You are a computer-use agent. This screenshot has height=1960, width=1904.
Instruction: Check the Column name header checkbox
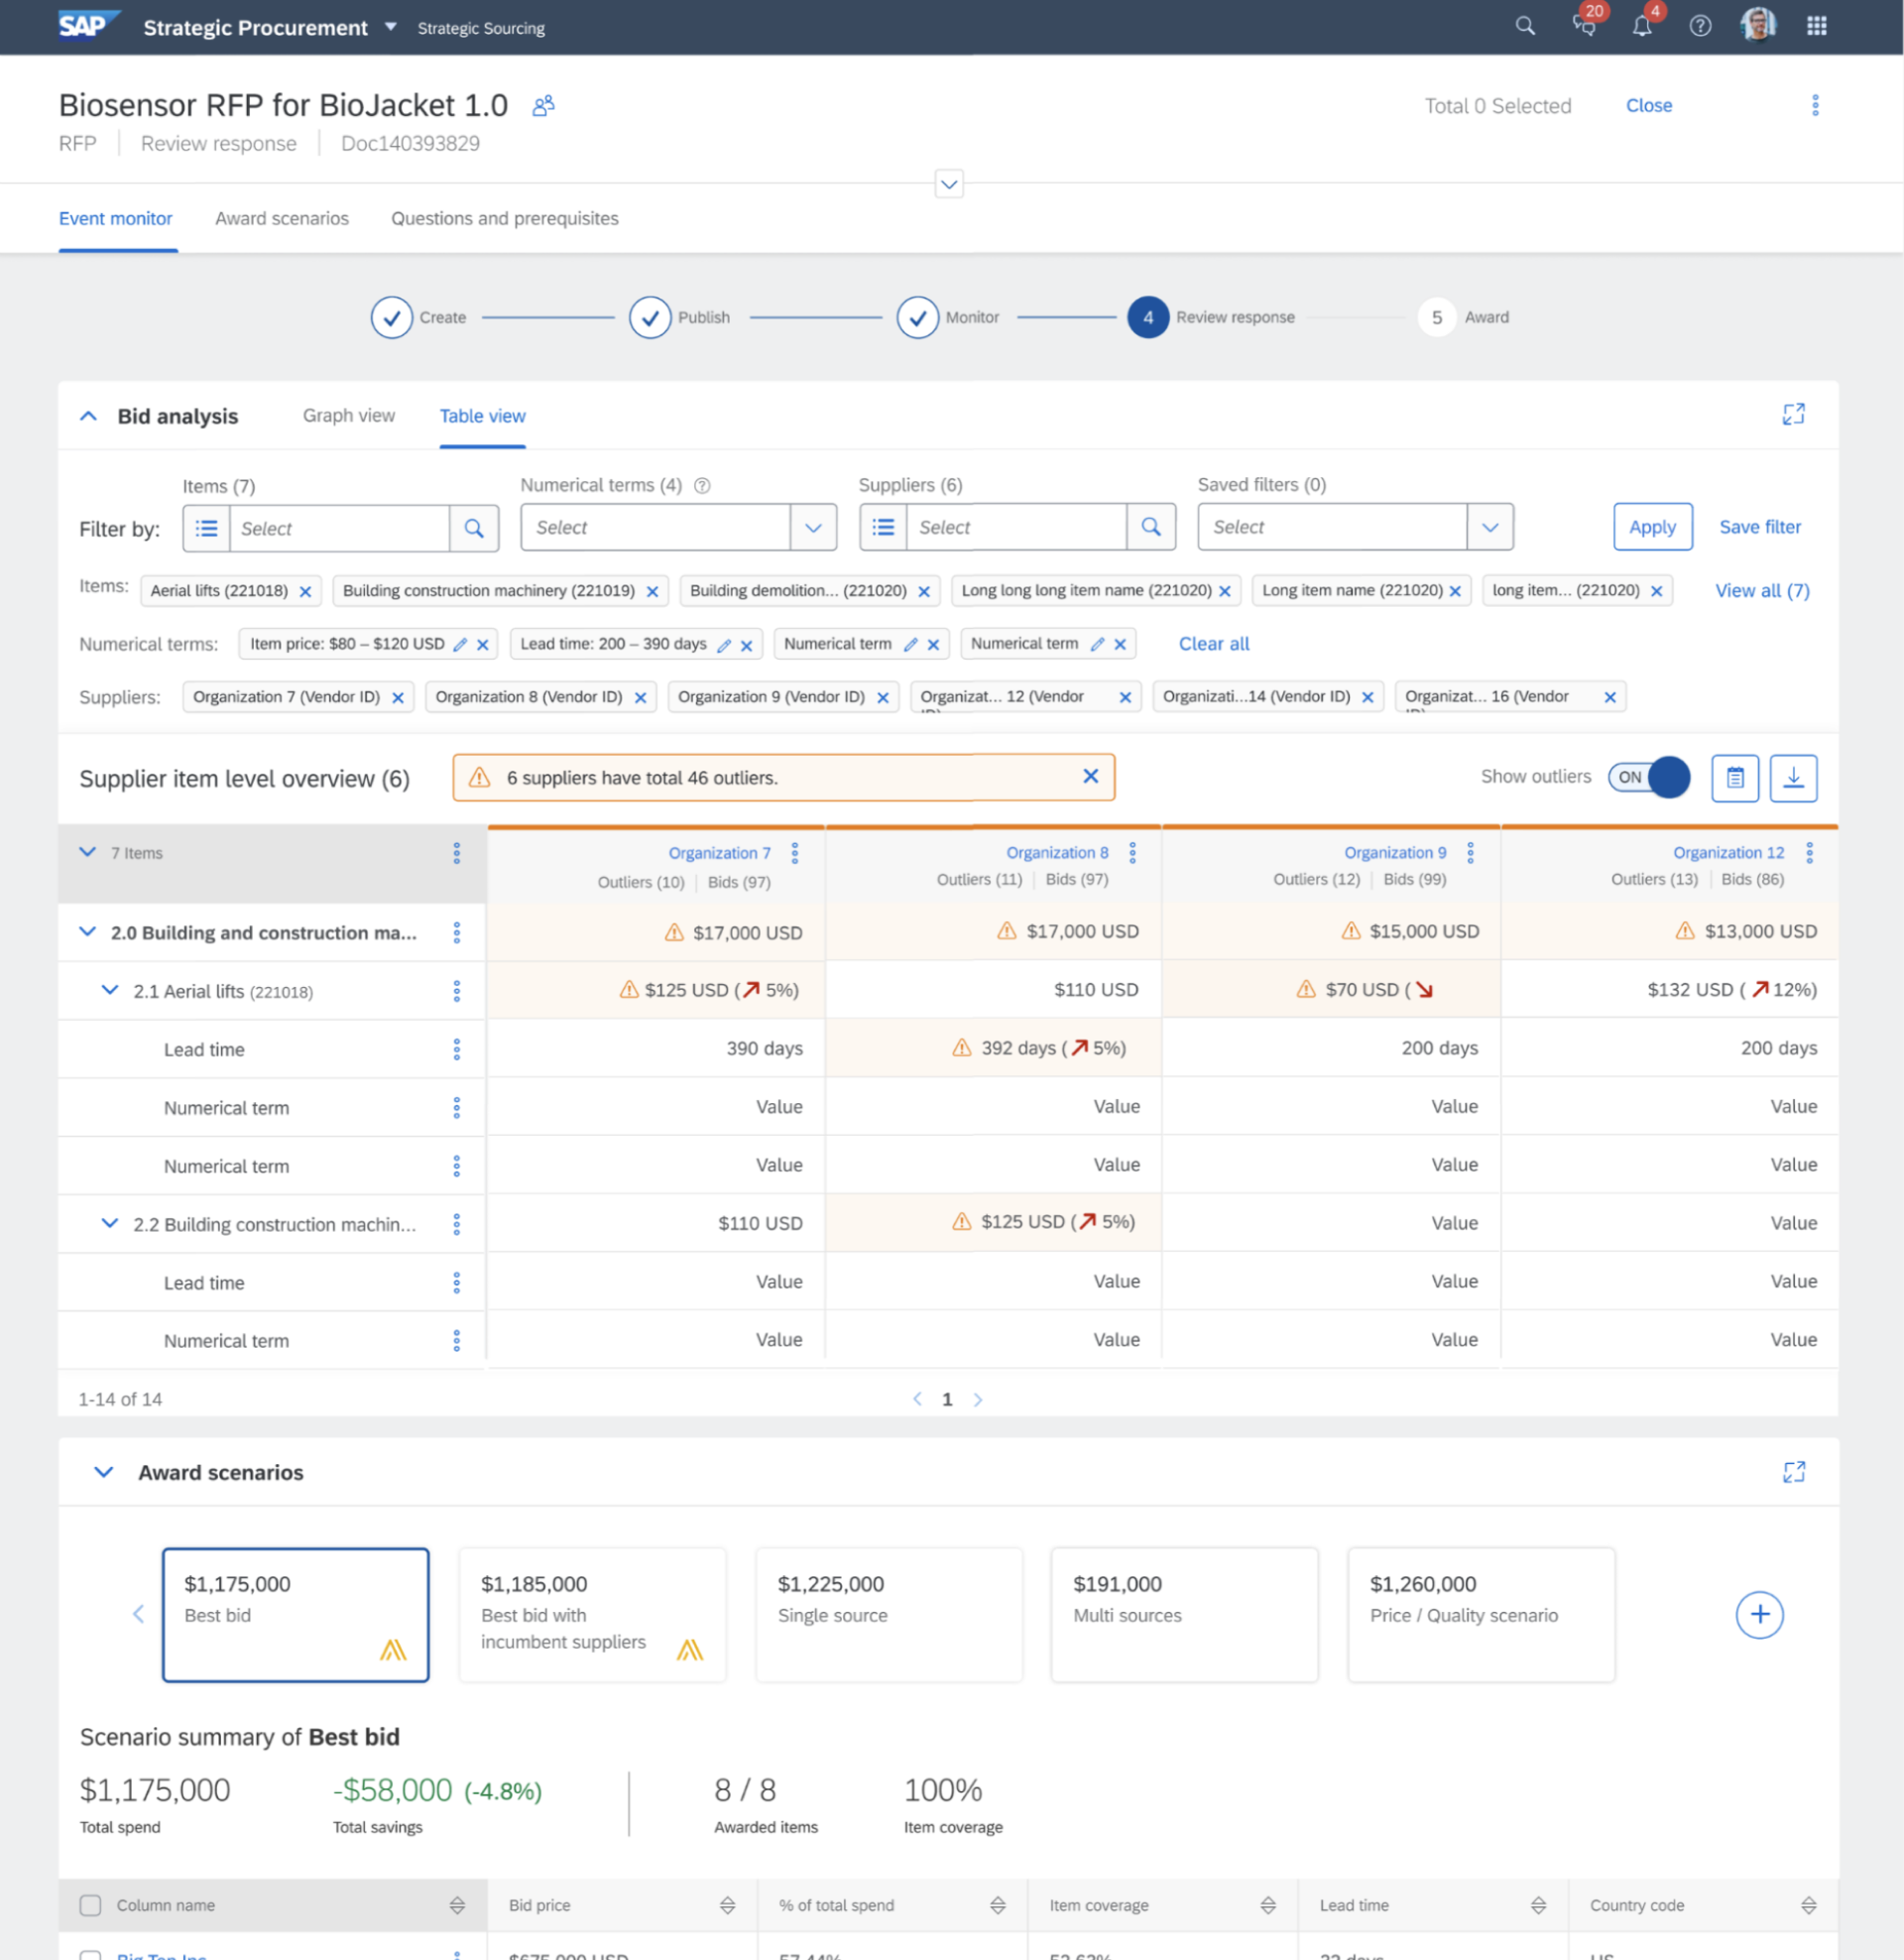coord(91,1905)
